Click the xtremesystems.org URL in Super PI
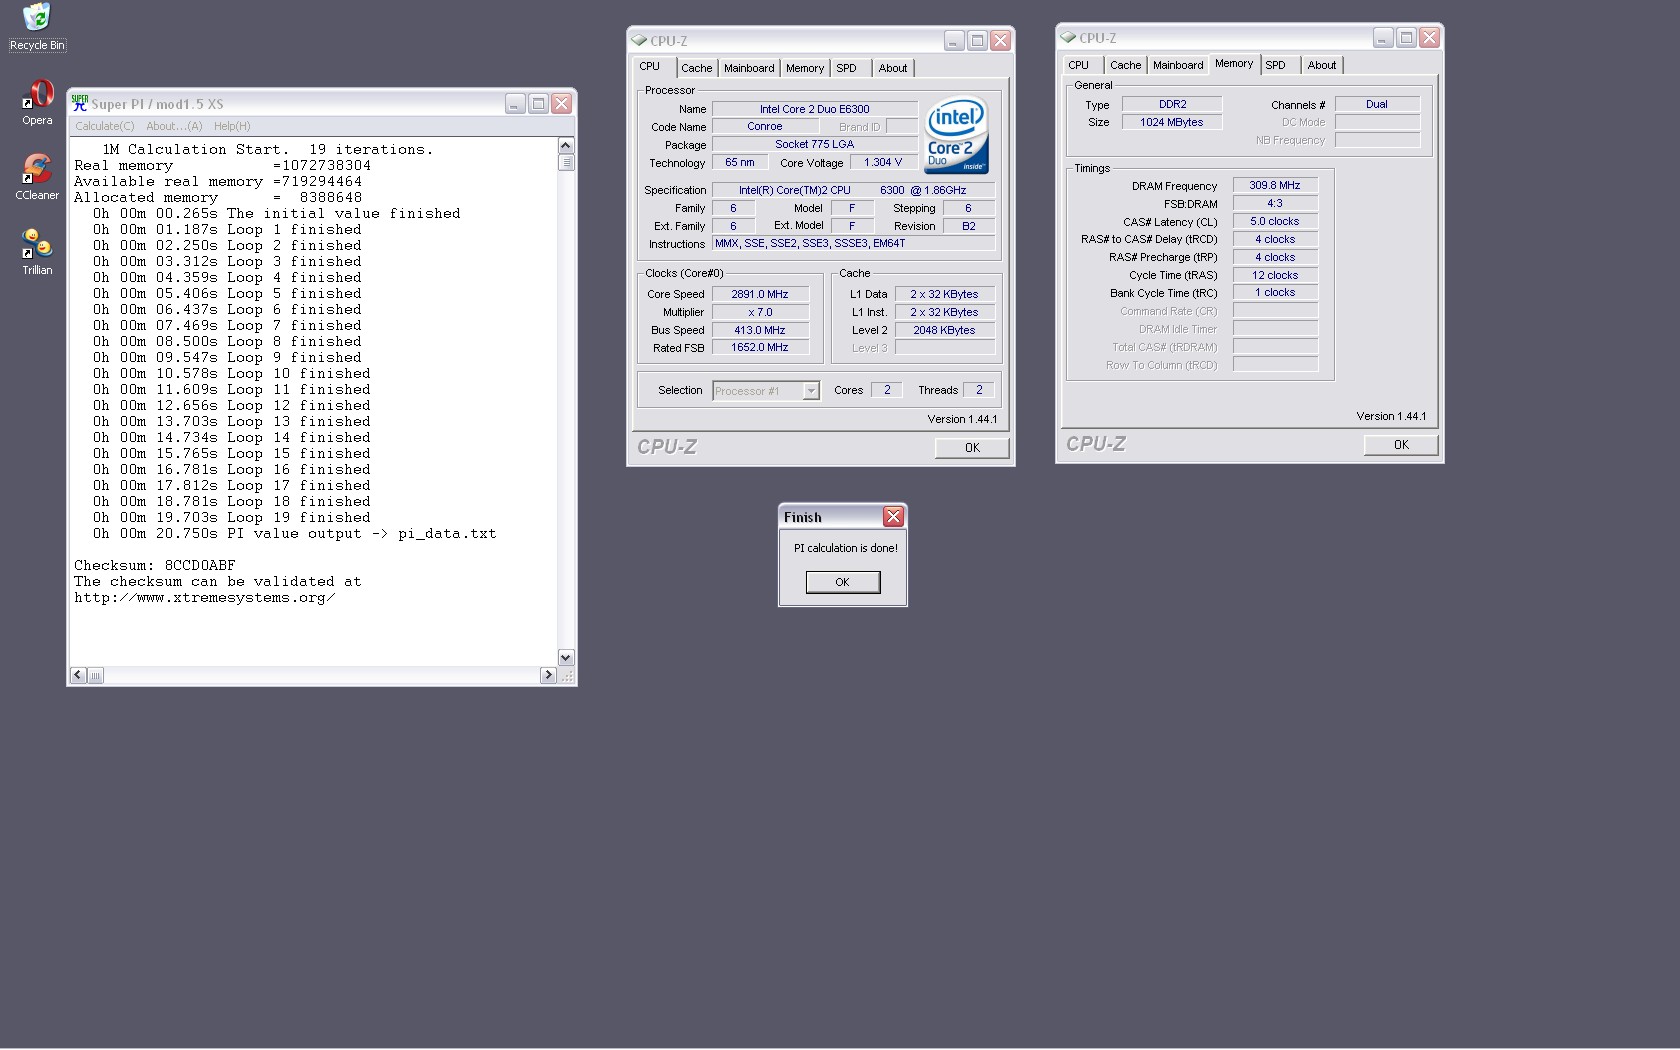This screenshot has width=1680, height=1050. pos(205,598)
